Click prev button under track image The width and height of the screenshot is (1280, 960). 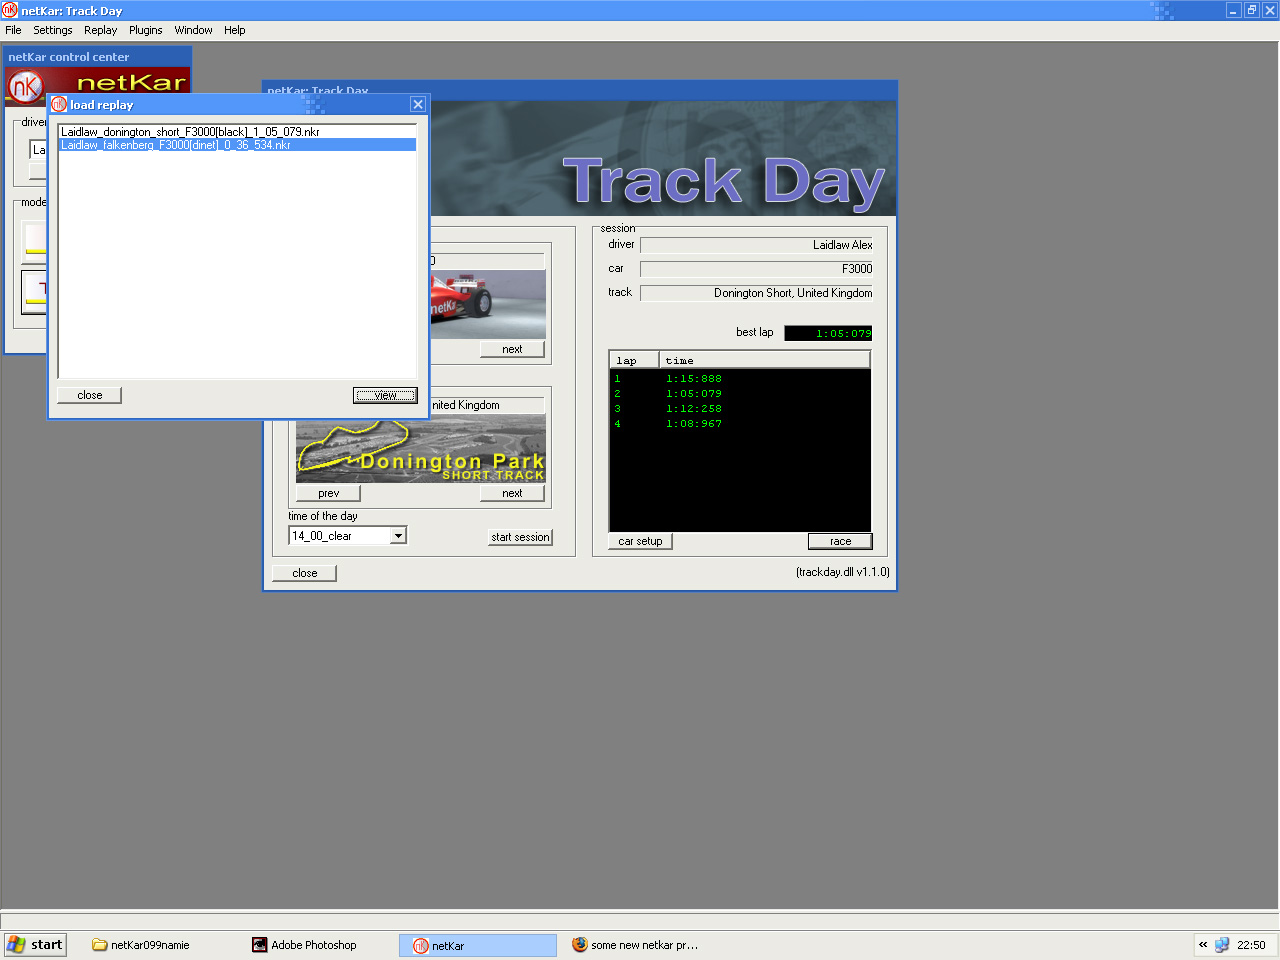[x=328, y=493]
